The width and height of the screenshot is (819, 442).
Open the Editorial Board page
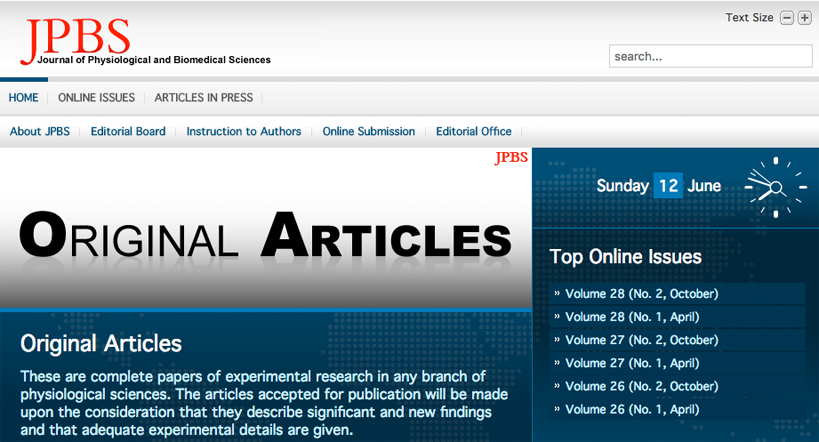click(128, 131)
